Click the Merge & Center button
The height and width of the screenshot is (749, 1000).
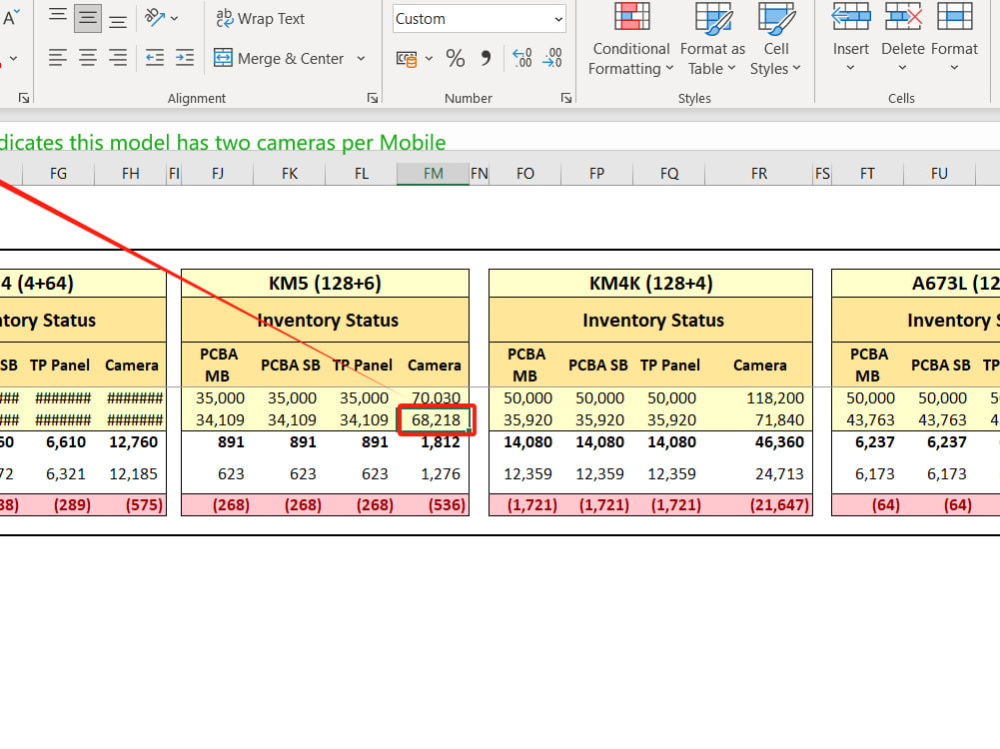(x=279, y=58)
